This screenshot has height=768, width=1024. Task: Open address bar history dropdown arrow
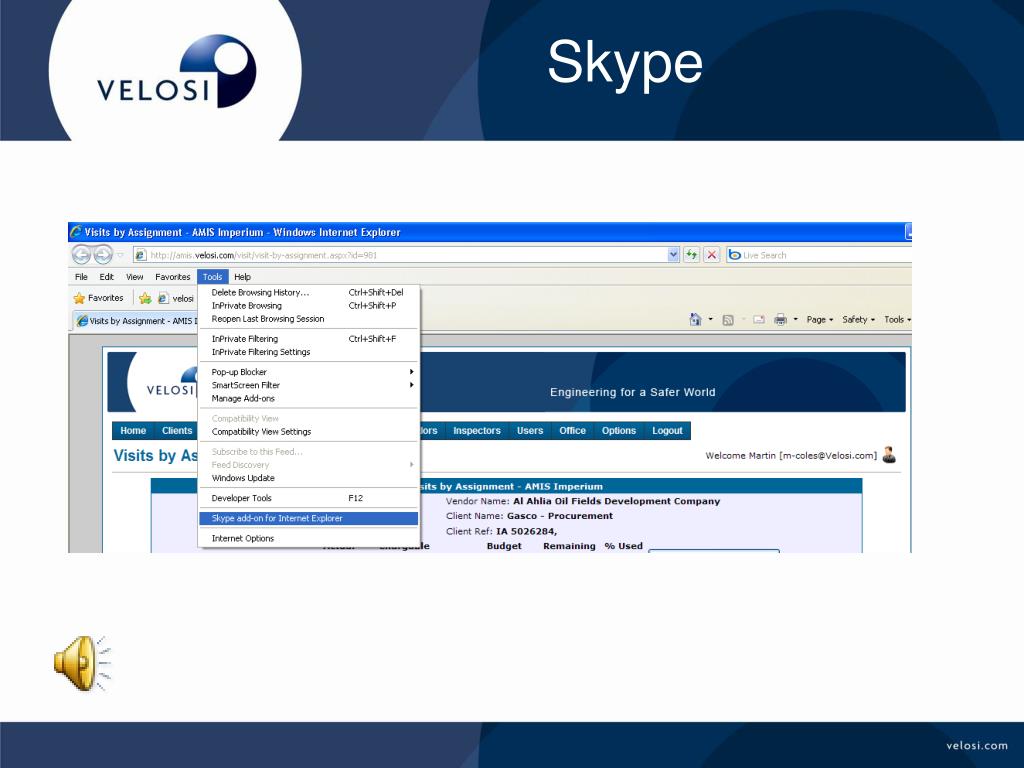(673, 255)
